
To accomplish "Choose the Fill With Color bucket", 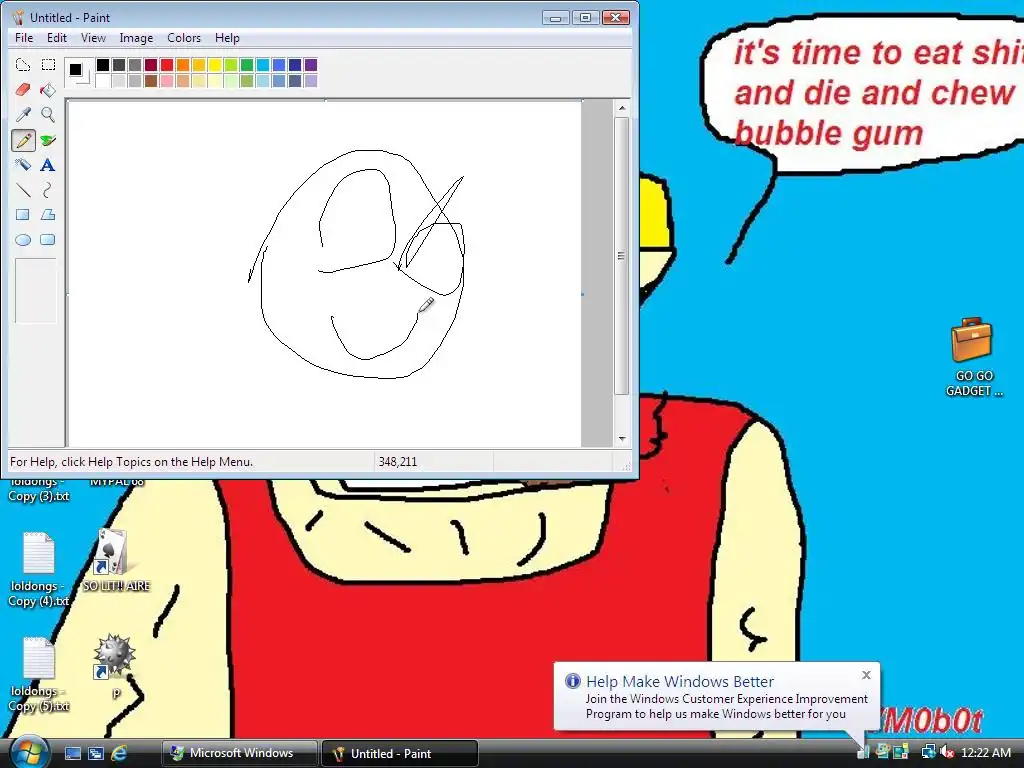I will (x=48, y=89).
